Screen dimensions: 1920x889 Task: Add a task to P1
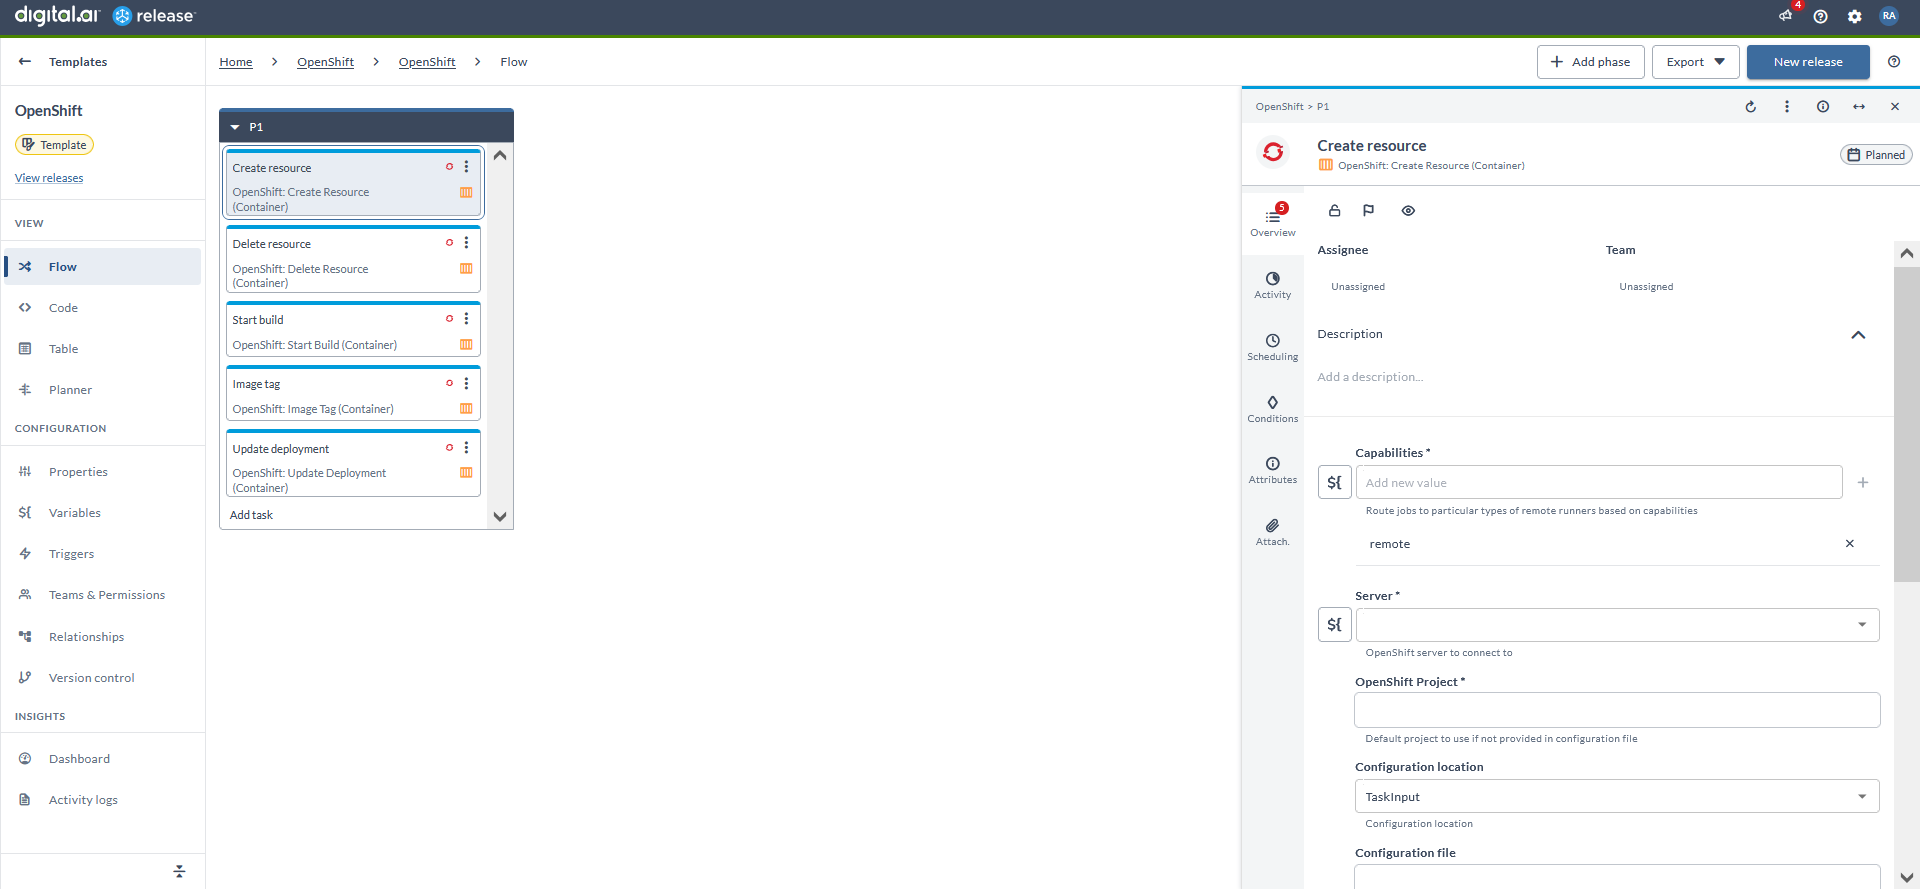[251, 515]
